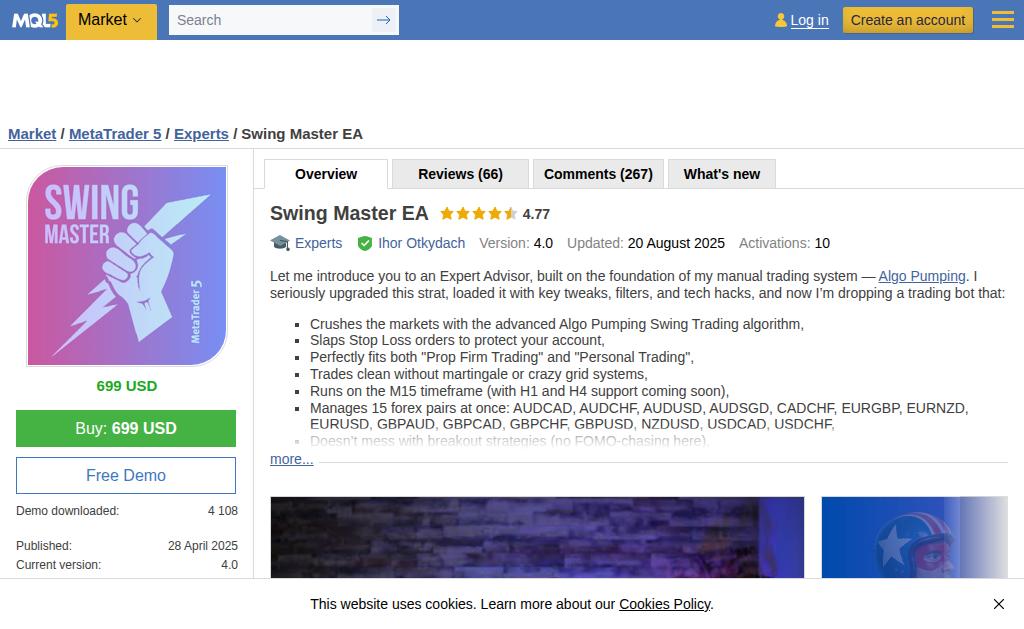Click the Activations value 10
Viewport: 1024px width, 629px height.
(822, 243)
